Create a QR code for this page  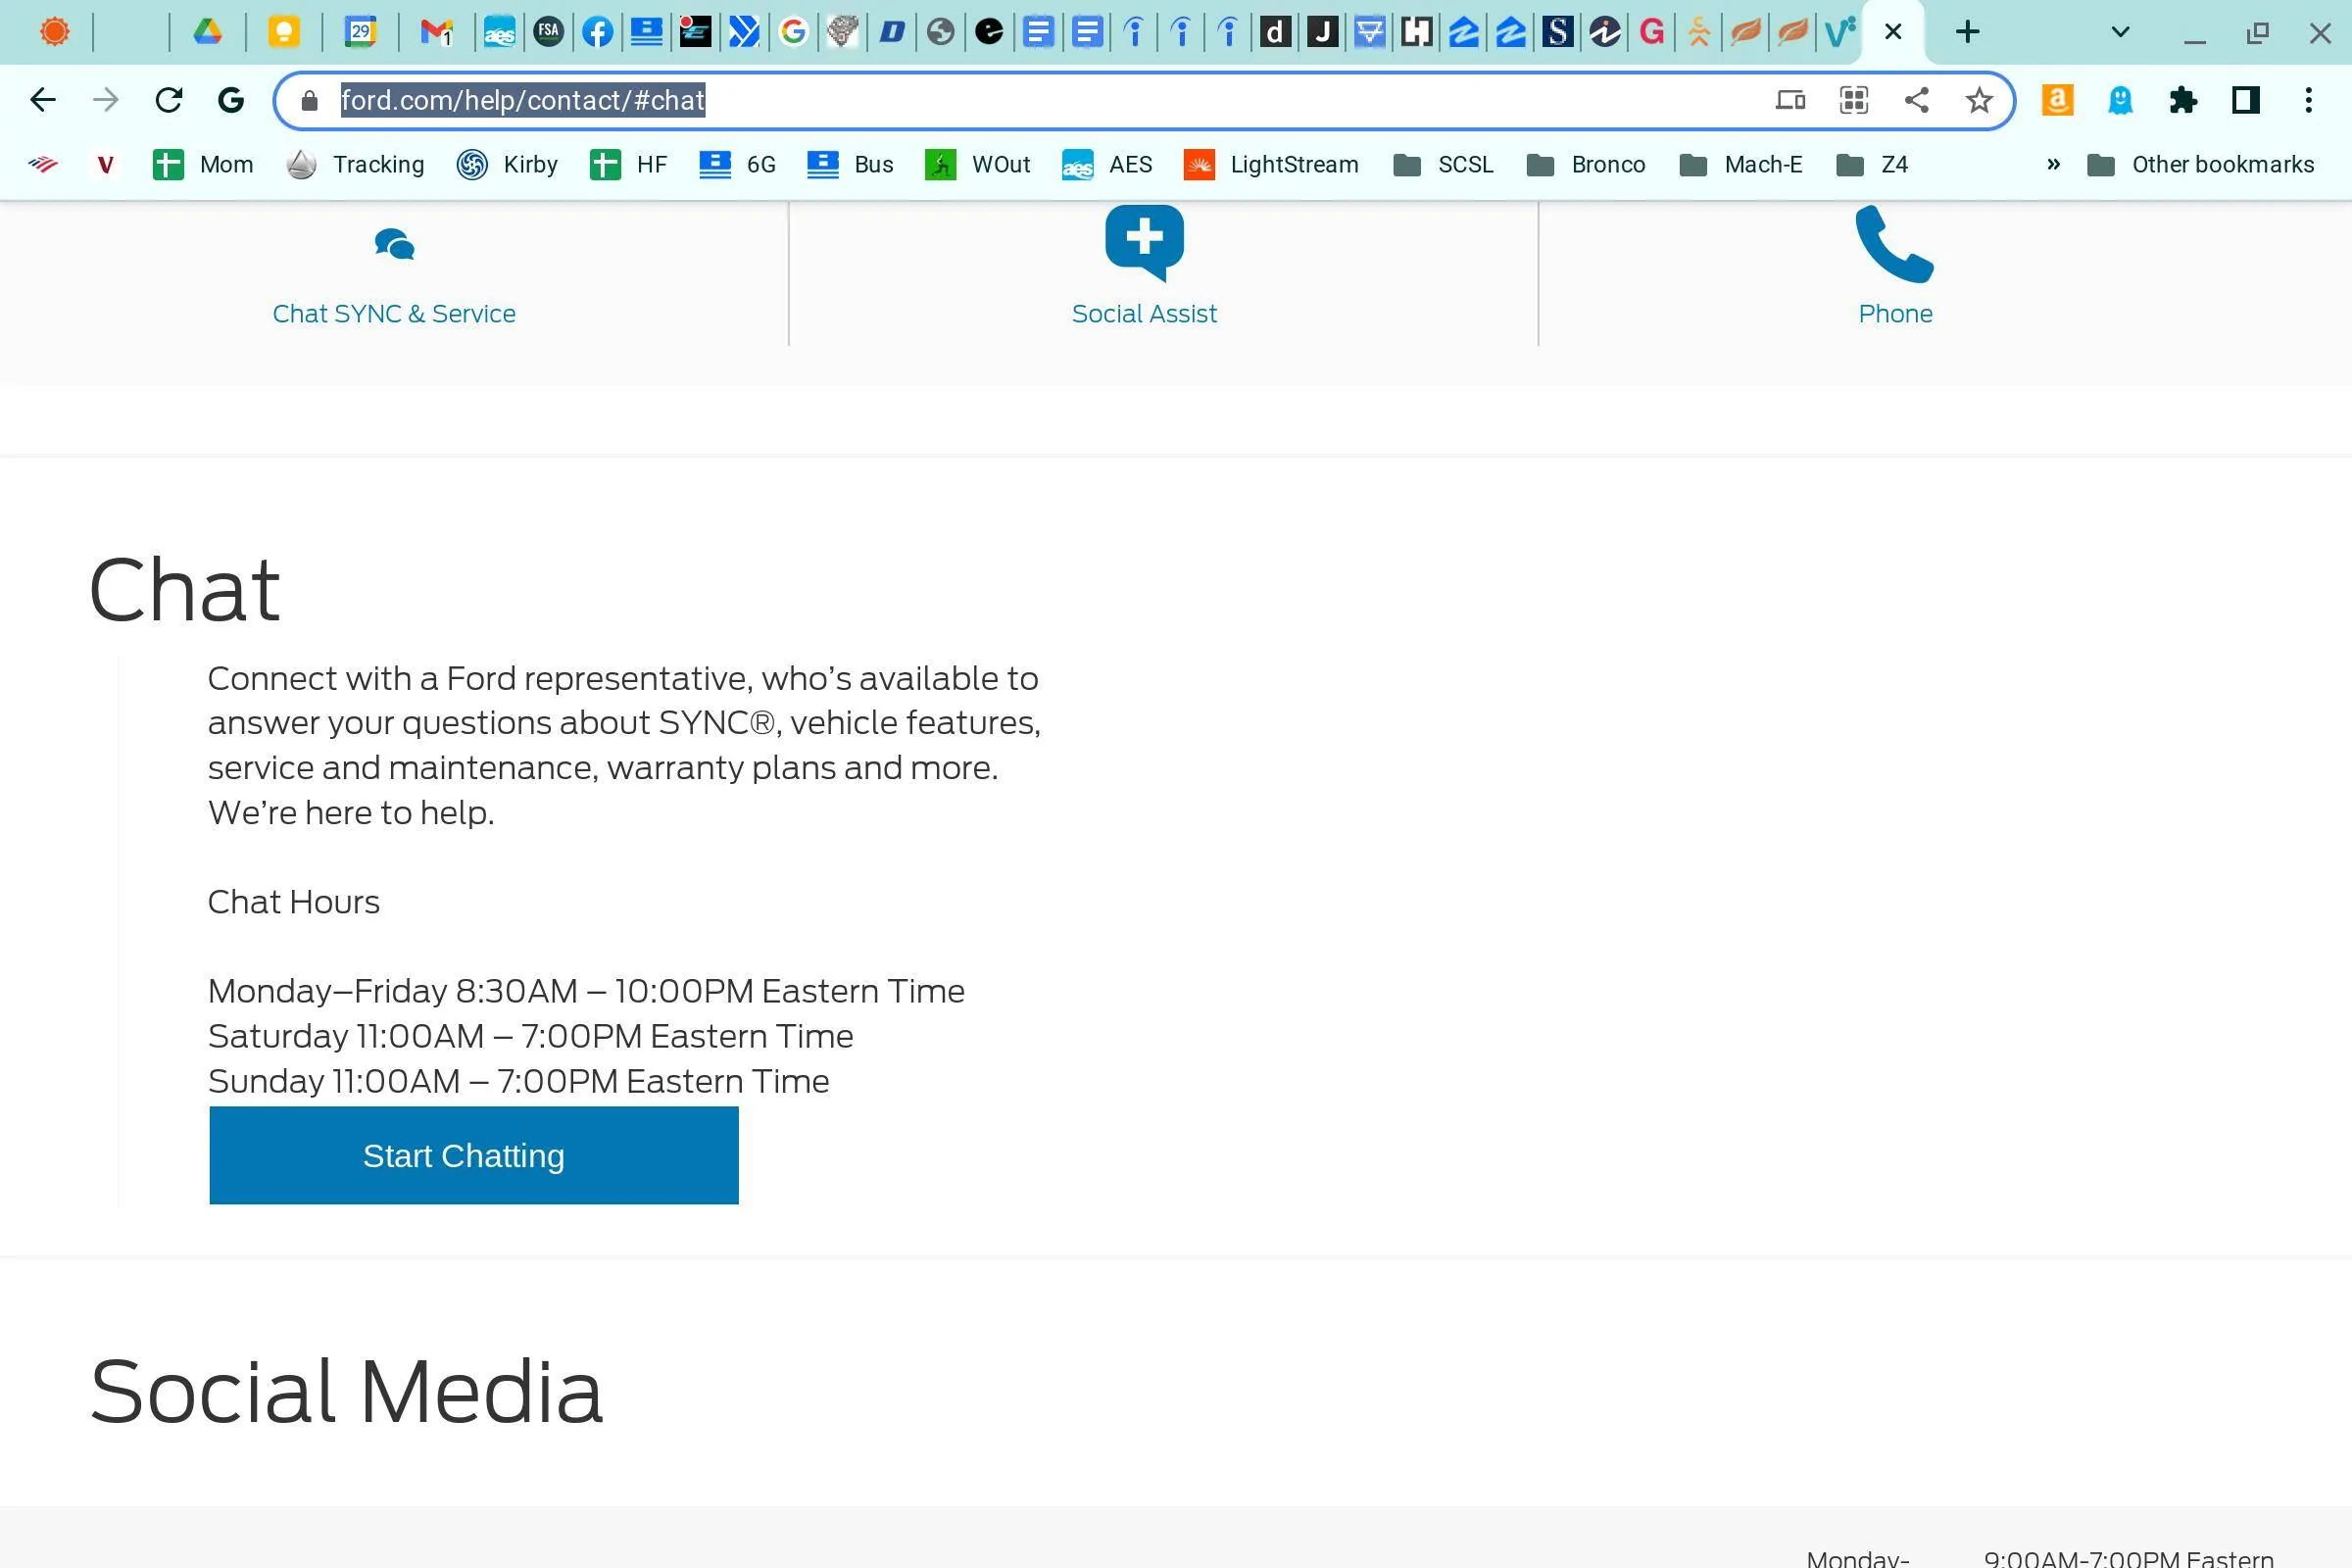(1853, 100)
